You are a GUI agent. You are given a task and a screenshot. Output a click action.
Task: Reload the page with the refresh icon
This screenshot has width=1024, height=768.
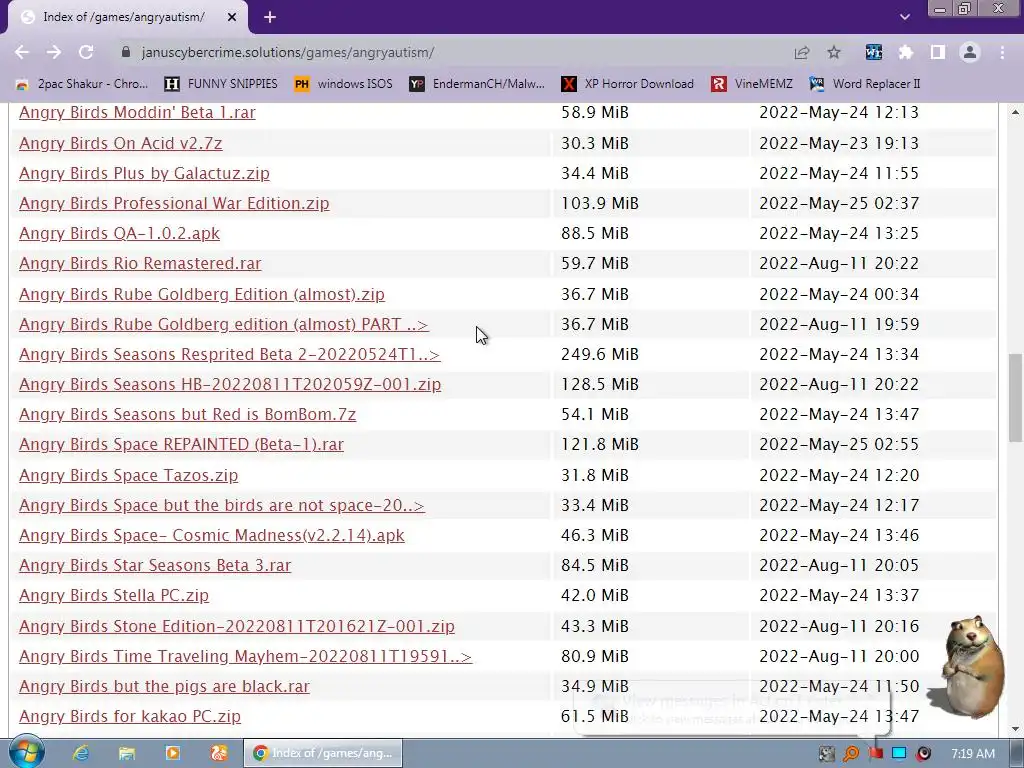[86, 52]
